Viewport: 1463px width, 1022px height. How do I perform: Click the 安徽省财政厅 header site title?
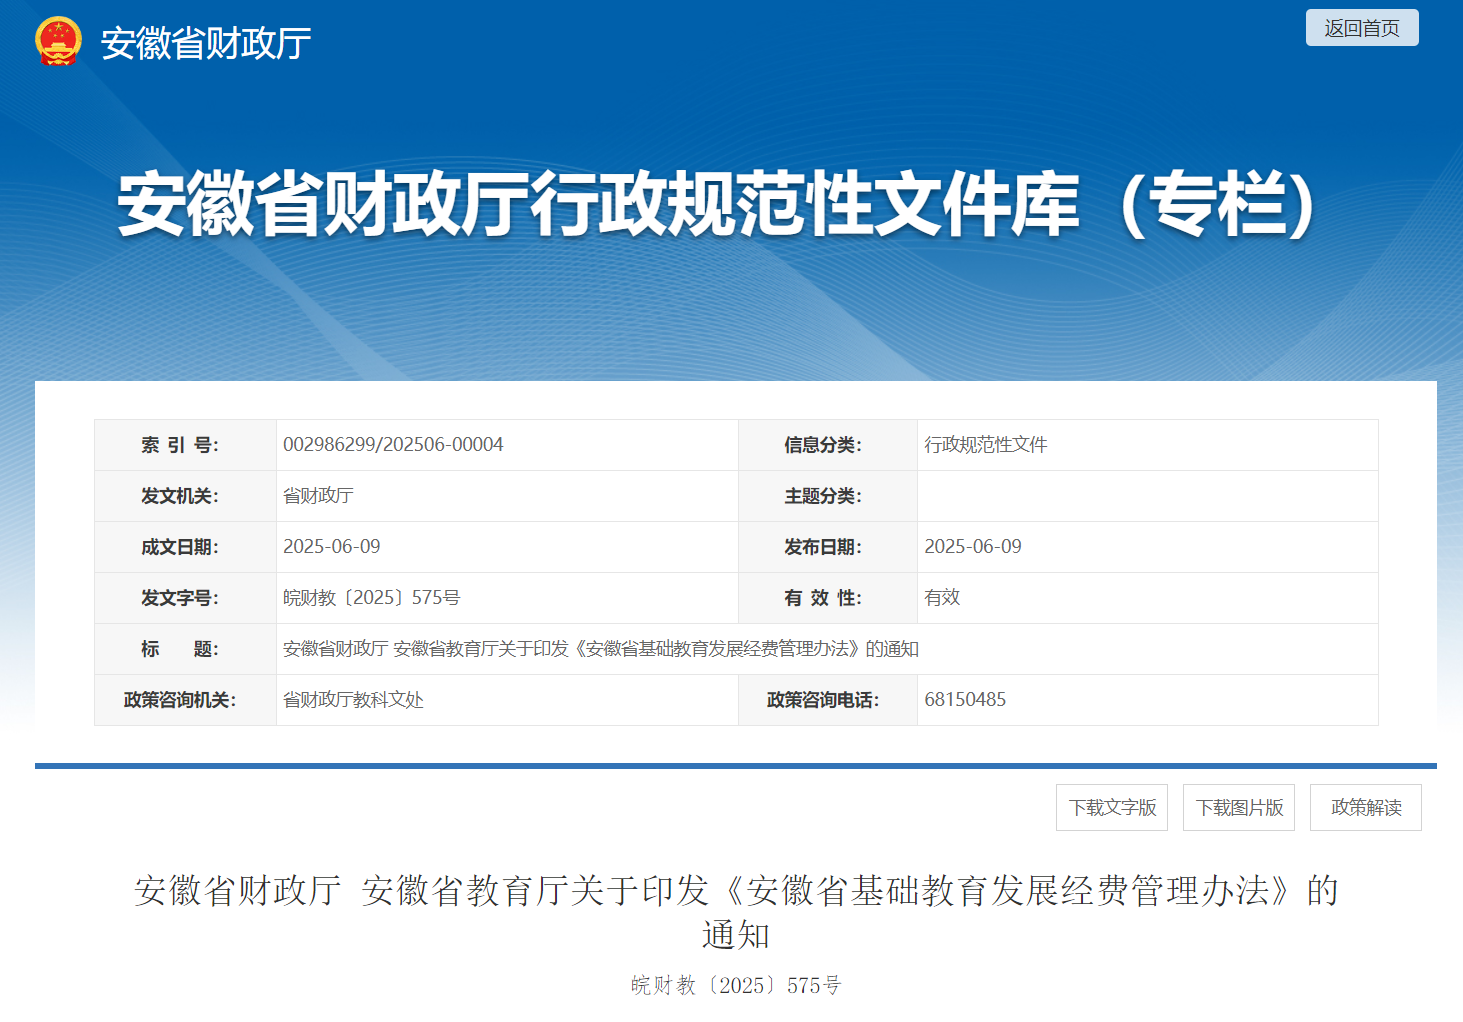(x=206, y=43)
